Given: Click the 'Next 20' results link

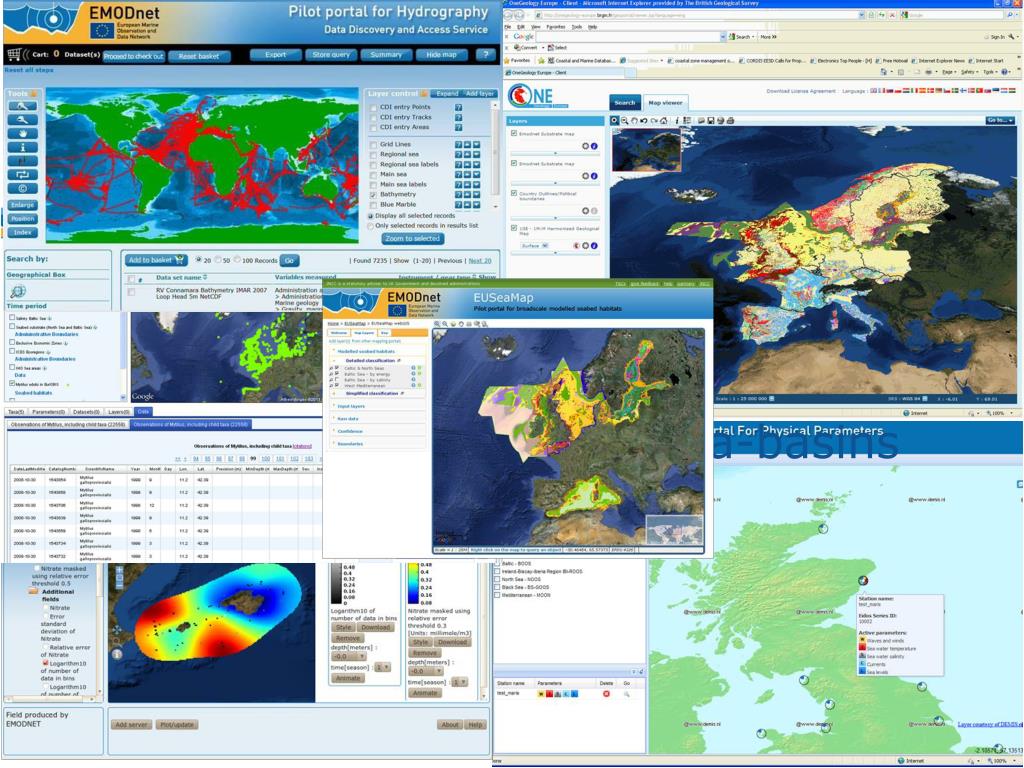Looking at the screenshot, I should click(x=480, y=261).
